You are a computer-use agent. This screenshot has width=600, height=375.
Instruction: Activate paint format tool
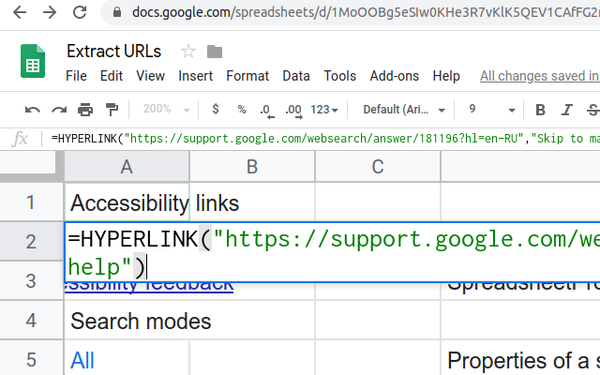coord(112,110)
